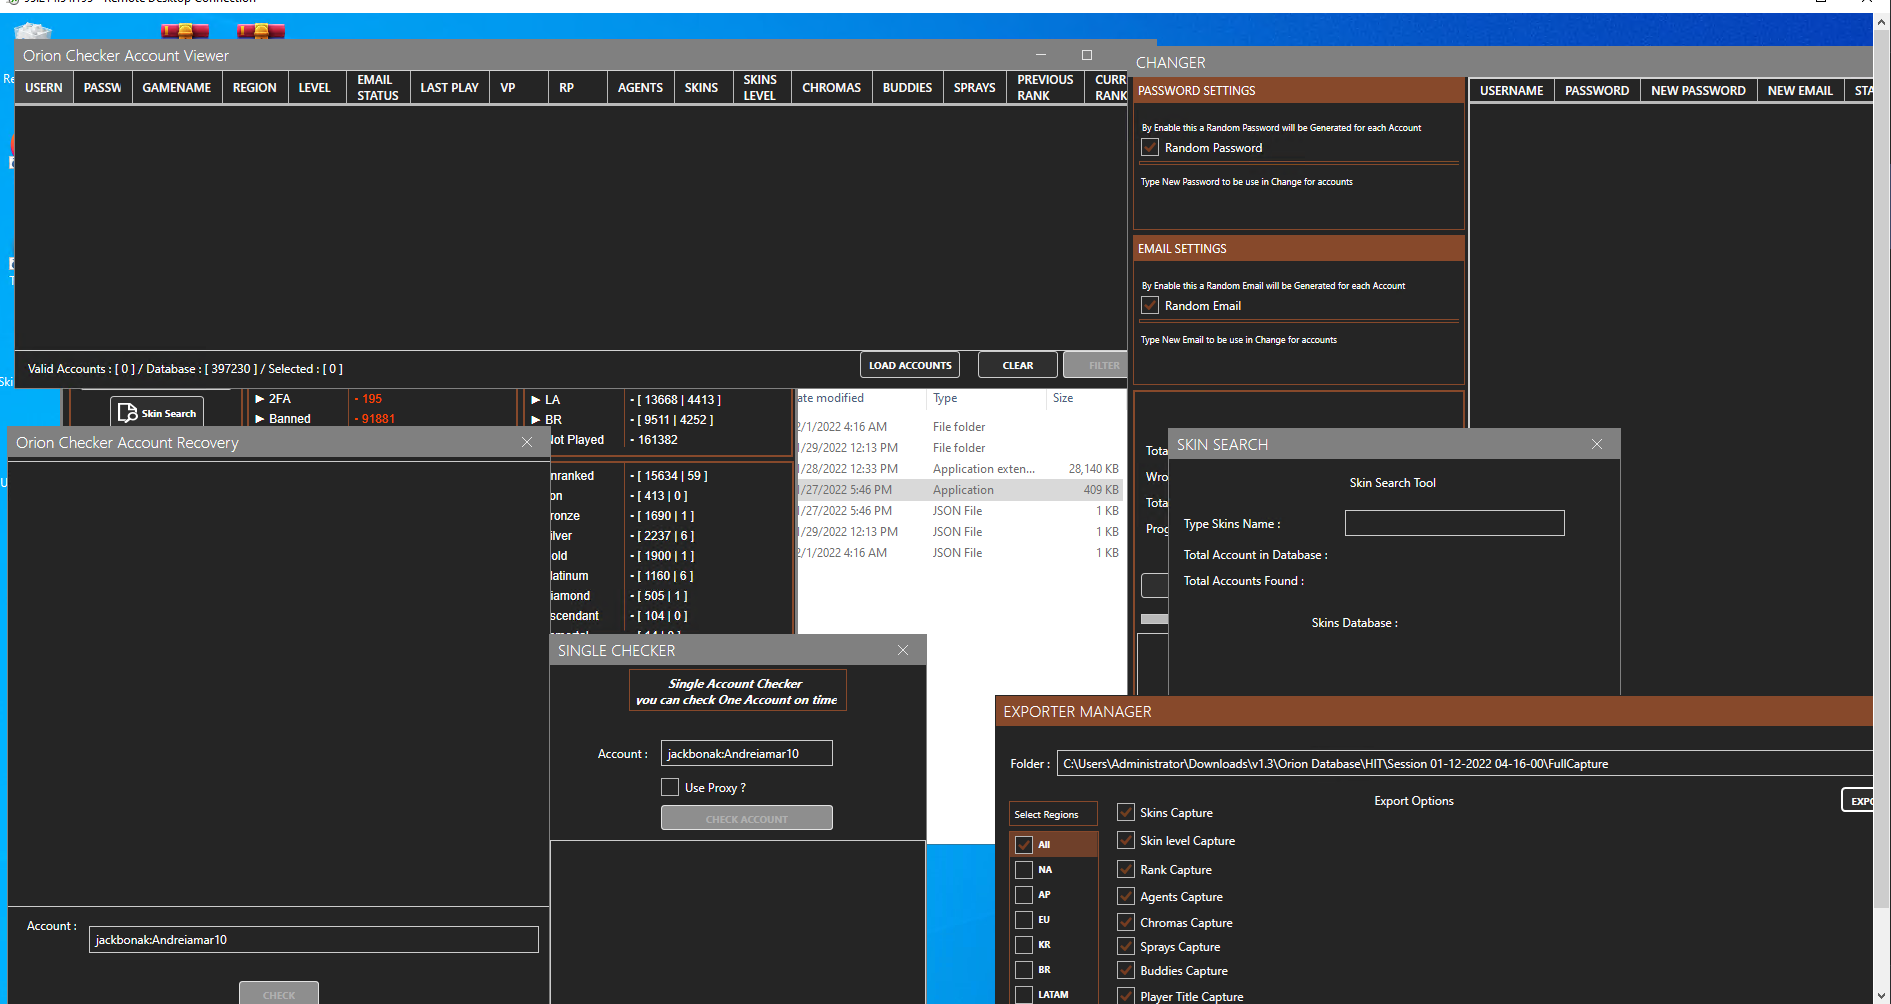
Task: Expand the Banned stats row
Action: coord(259,419)
